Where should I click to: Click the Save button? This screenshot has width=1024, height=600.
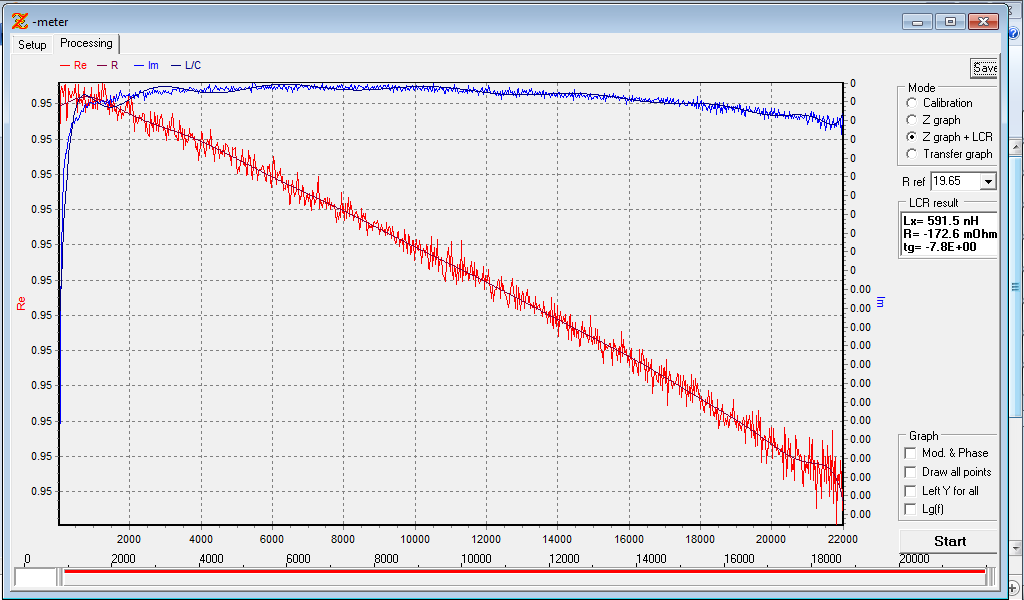click(985, 68)
